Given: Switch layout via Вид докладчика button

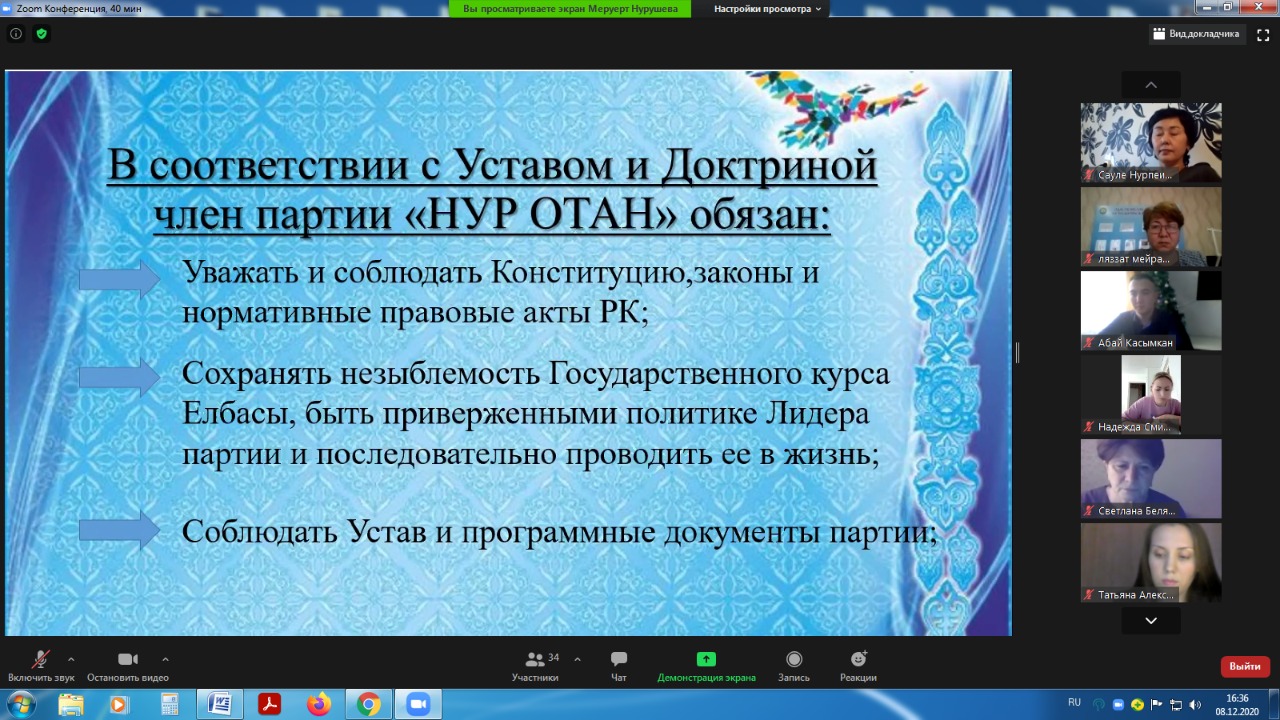Looking at the screenshot, I should [1196, 34].
